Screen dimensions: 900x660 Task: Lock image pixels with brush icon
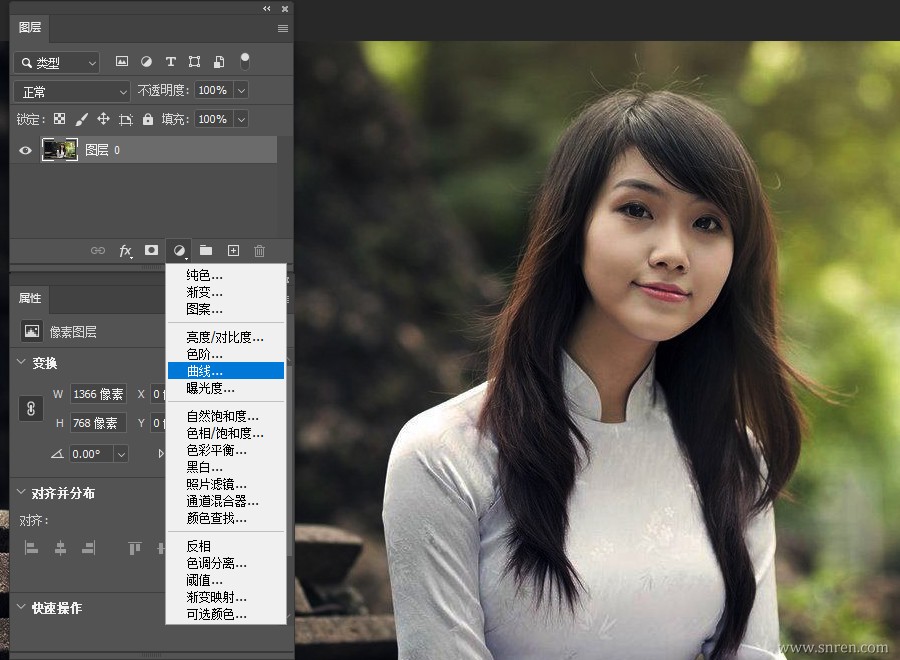(82, 119)
